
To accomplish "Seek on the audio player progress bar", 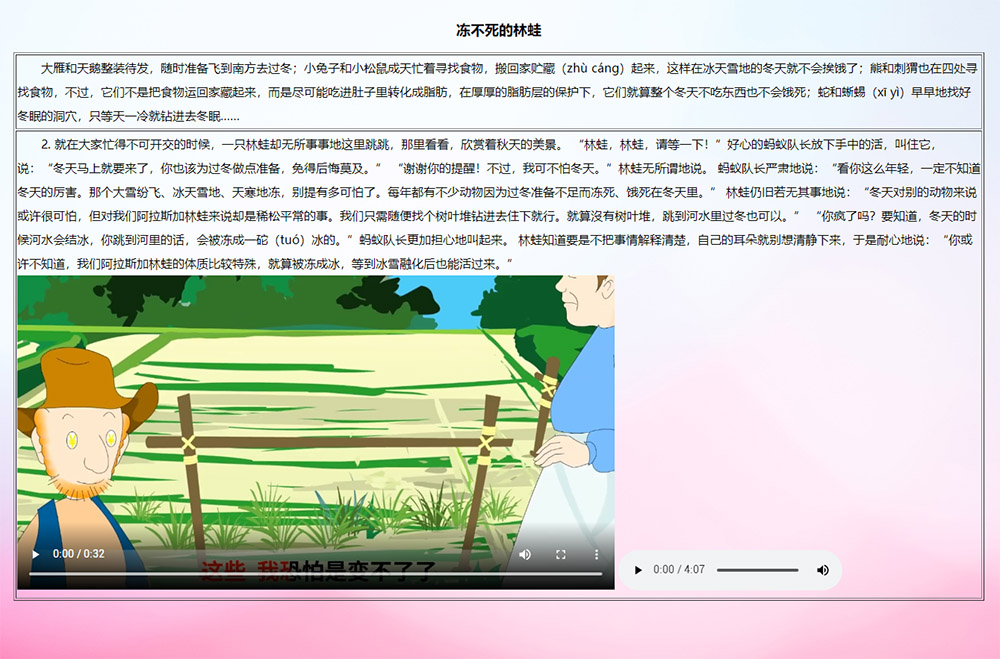I will (x=758, y=570).
